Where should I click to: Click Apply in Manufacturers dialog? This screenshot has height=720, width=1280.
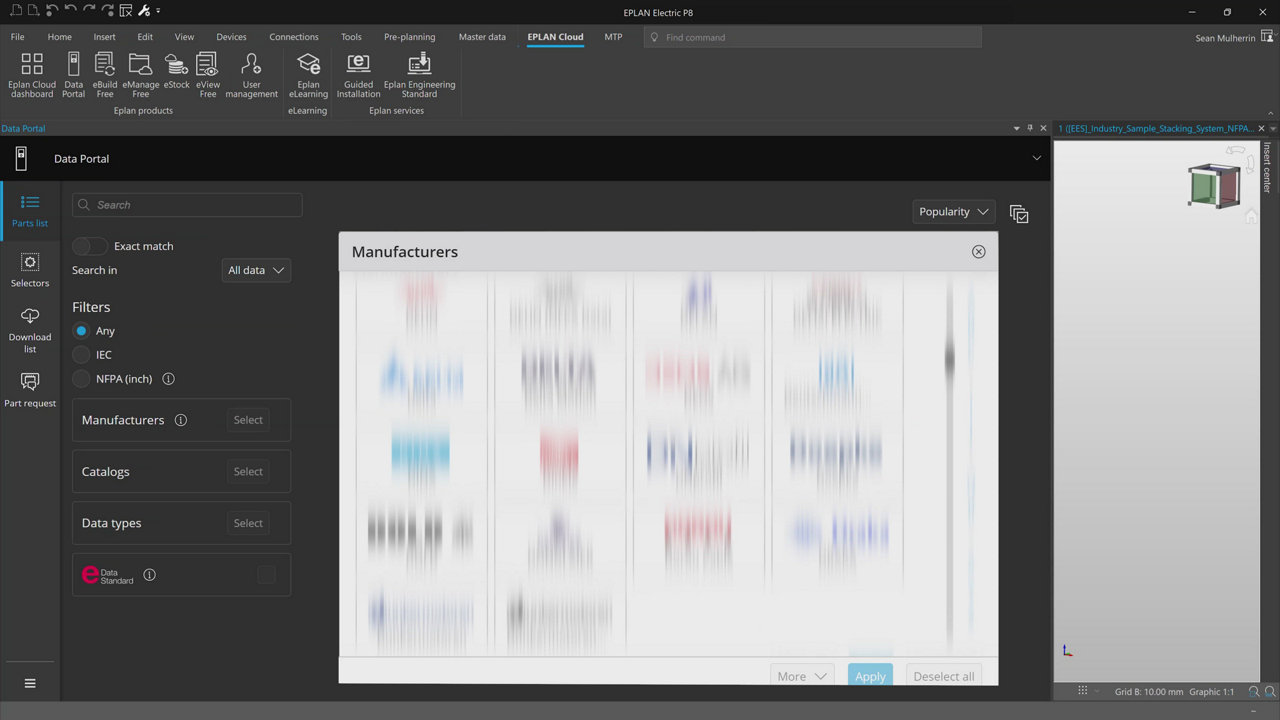click(870, 676)
